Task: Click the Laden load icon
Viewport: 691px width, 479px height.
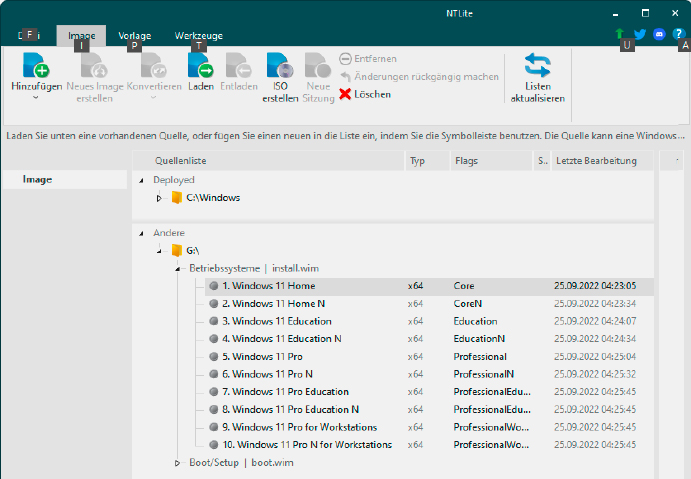Action: (x=201, y=65)
